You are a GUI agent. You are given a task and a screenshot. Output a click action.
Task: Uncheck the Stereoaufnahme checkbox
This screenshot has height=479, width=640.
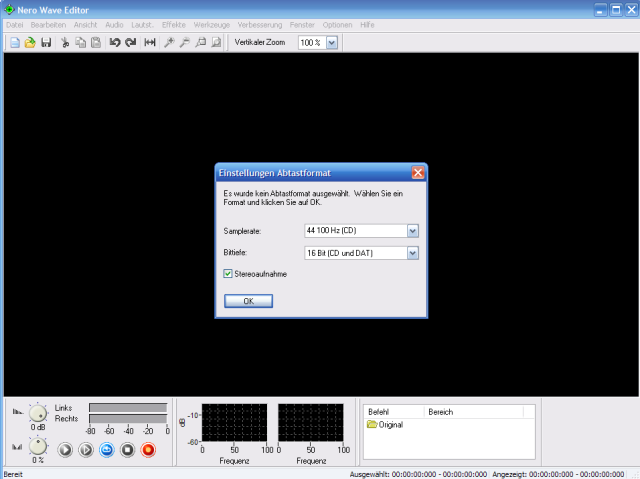[x=228, y=274]
